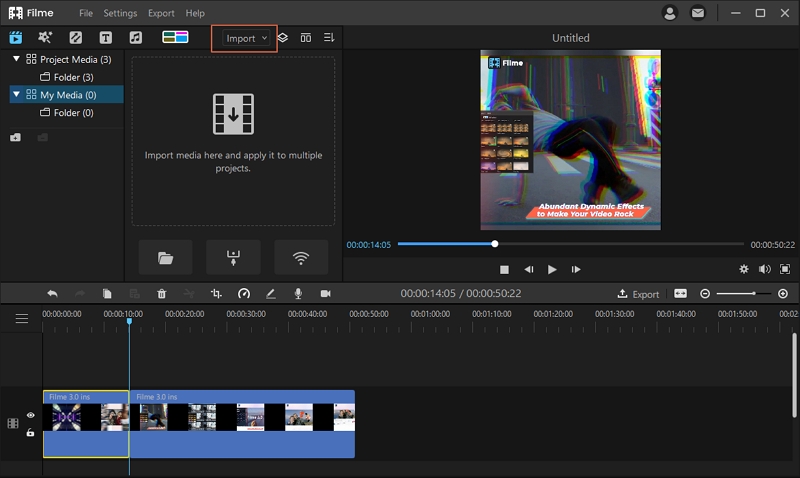
Task: Import via wireless Wi-Fi button
Action: point(301,258)
